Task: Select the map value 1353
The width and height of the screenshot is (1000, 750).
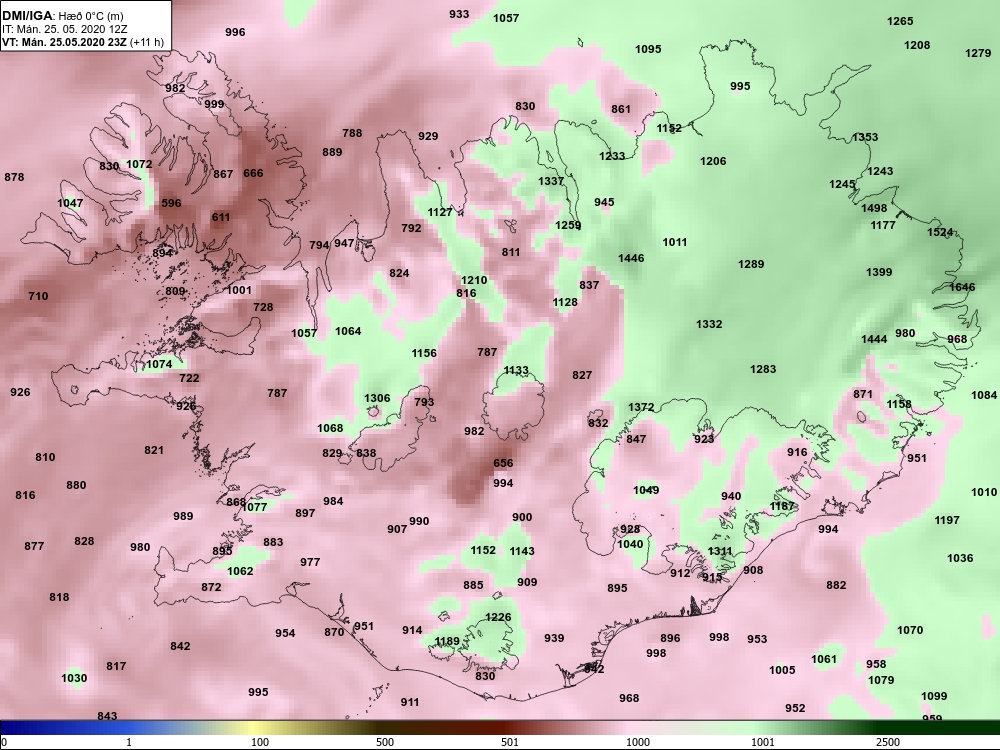Action: [865, 136]
